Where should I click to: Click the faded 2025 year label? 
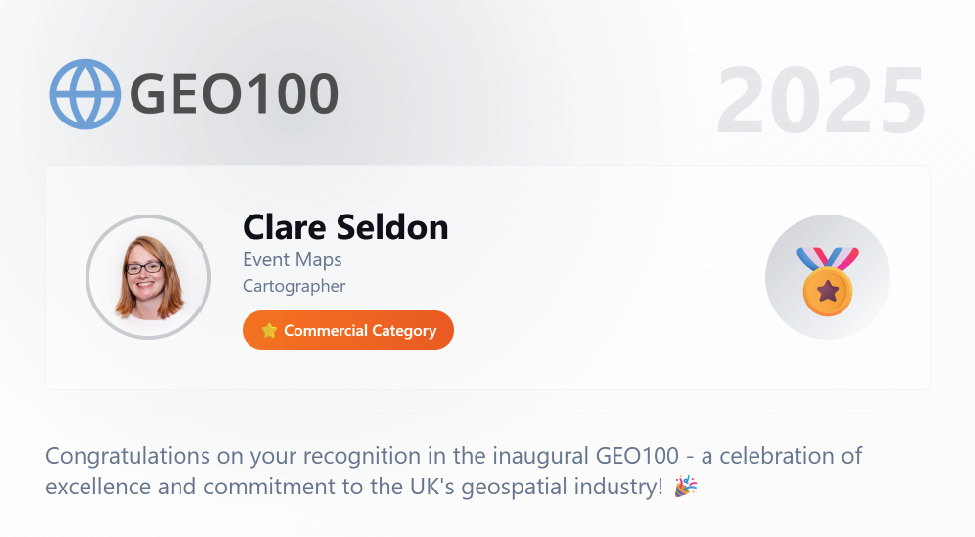820,100
